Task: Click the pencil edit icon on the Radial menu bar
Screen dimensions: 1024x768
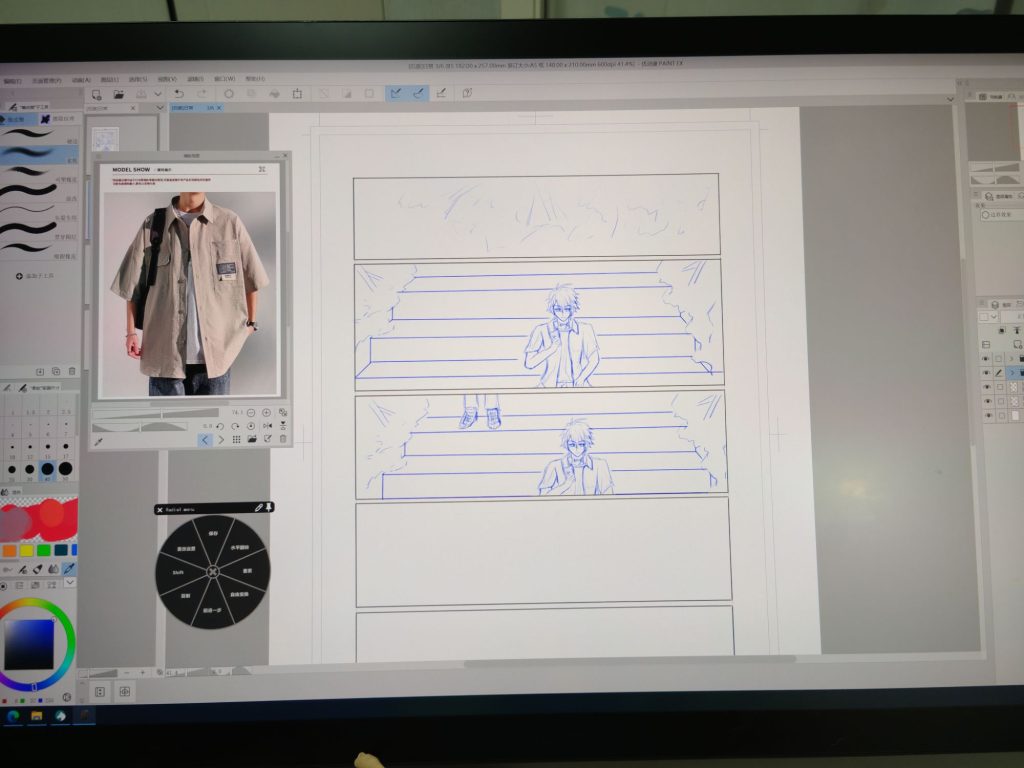Action: (x=259, y=507)
